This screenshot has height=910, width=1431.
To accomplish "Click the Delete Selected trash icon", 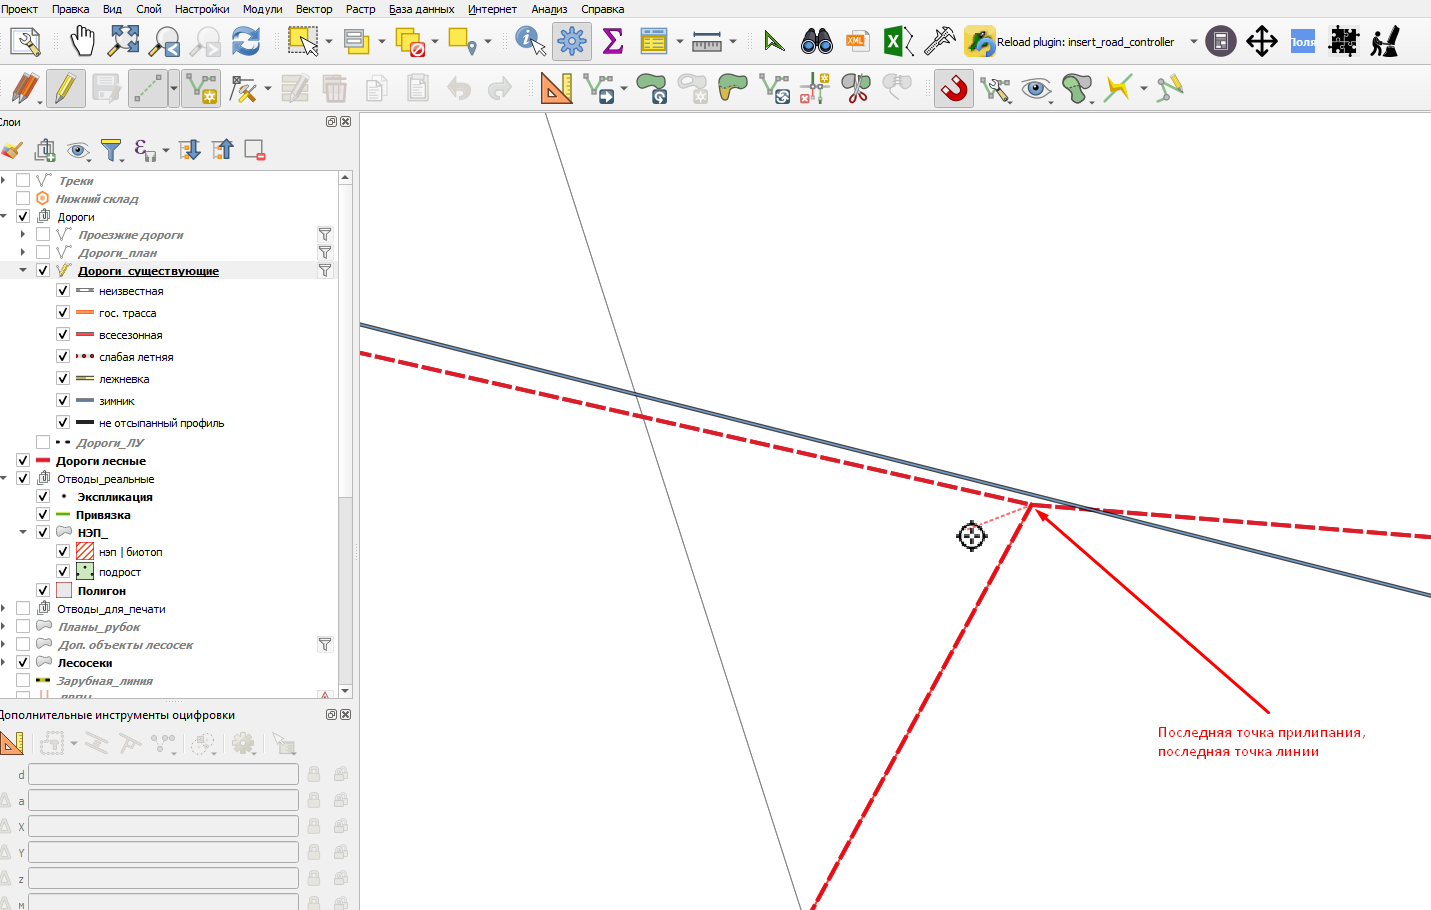I will [335, 88].
